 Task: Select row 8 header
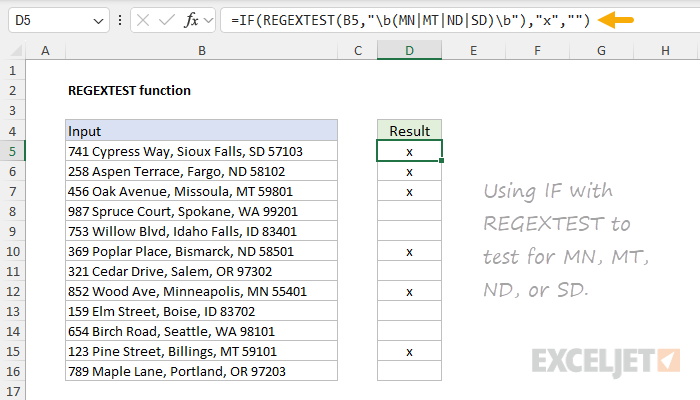12,211
